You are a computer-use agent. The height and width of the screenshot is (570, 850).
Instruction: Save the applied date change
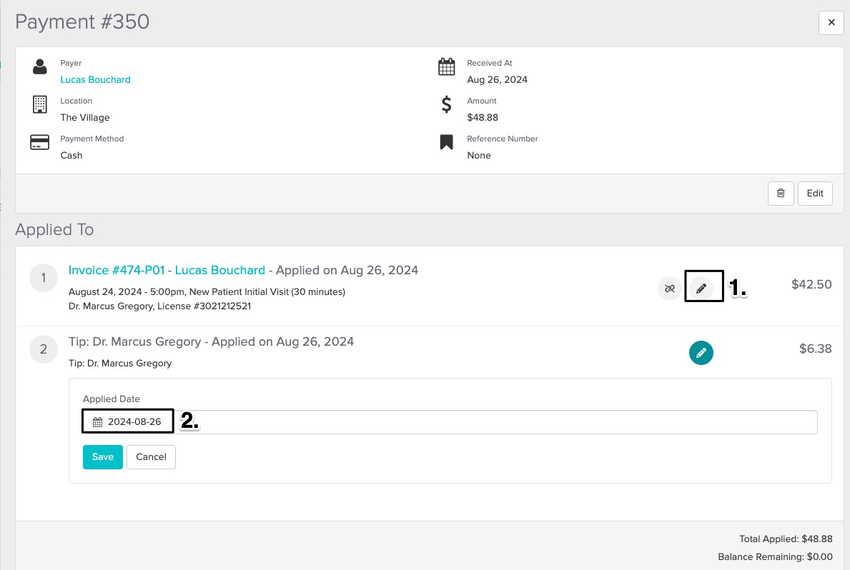(x=102, y=457)
